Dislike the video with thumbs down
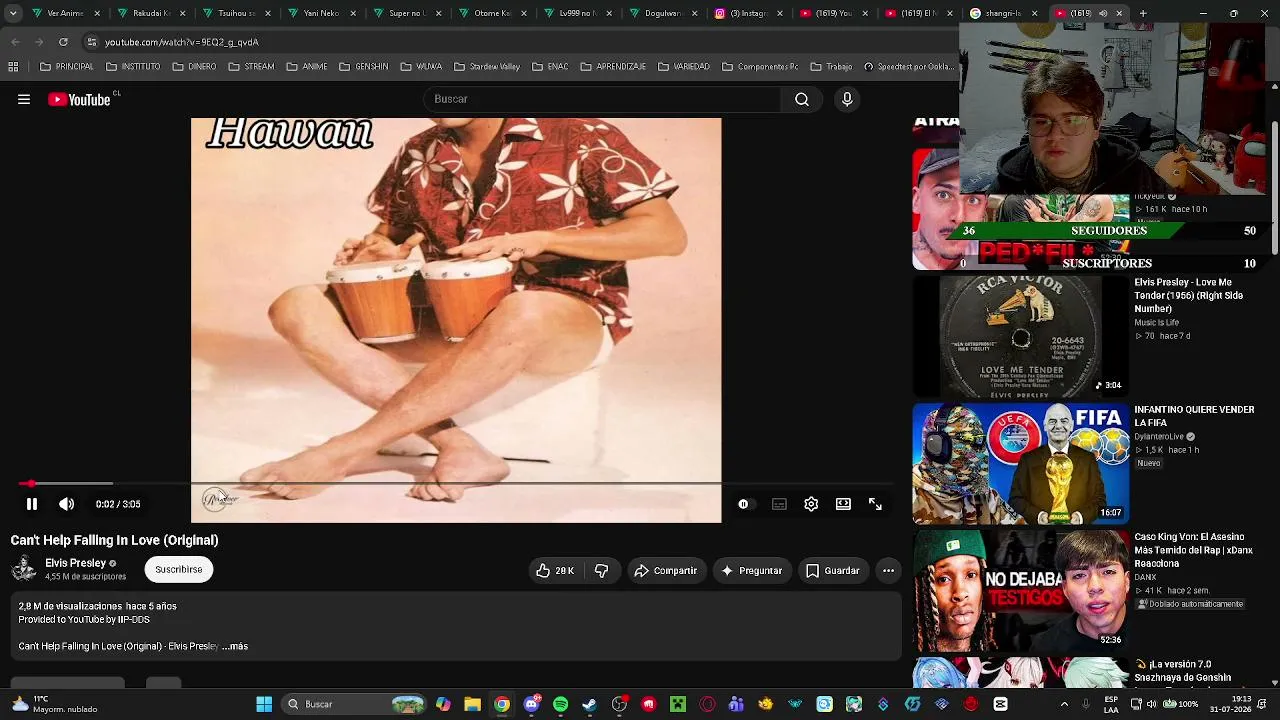1280x720 pixels. click(602, 570)
